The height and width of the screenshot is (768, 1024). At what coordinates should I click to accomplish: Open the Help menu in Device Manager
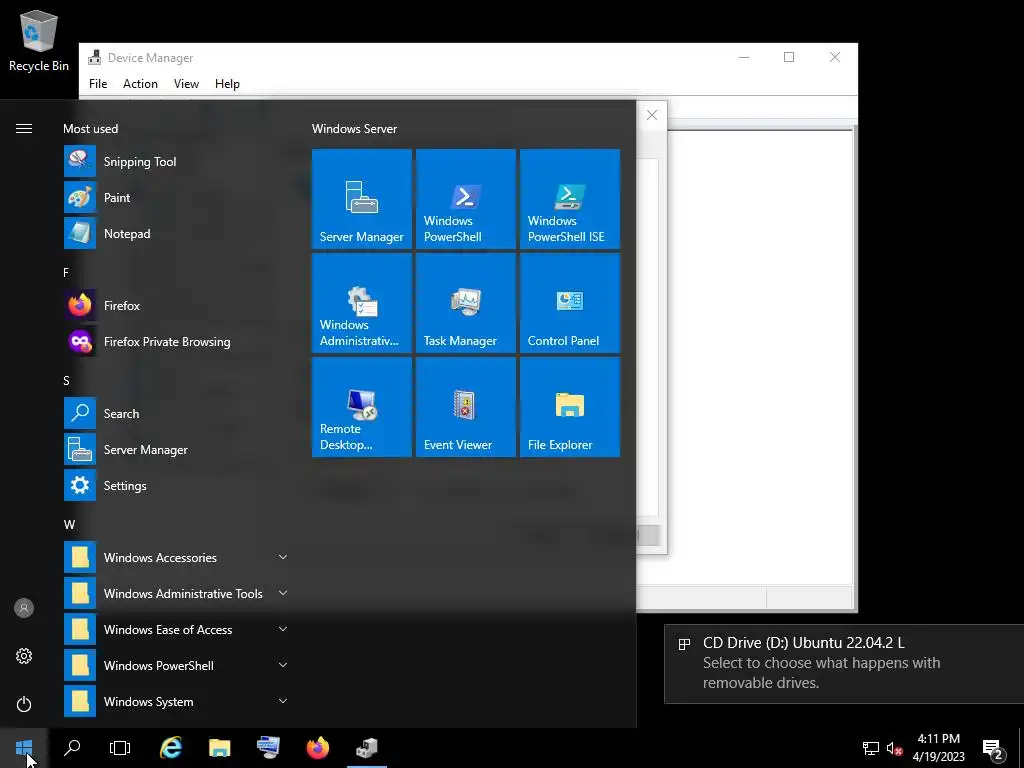(x=227, y=84)
